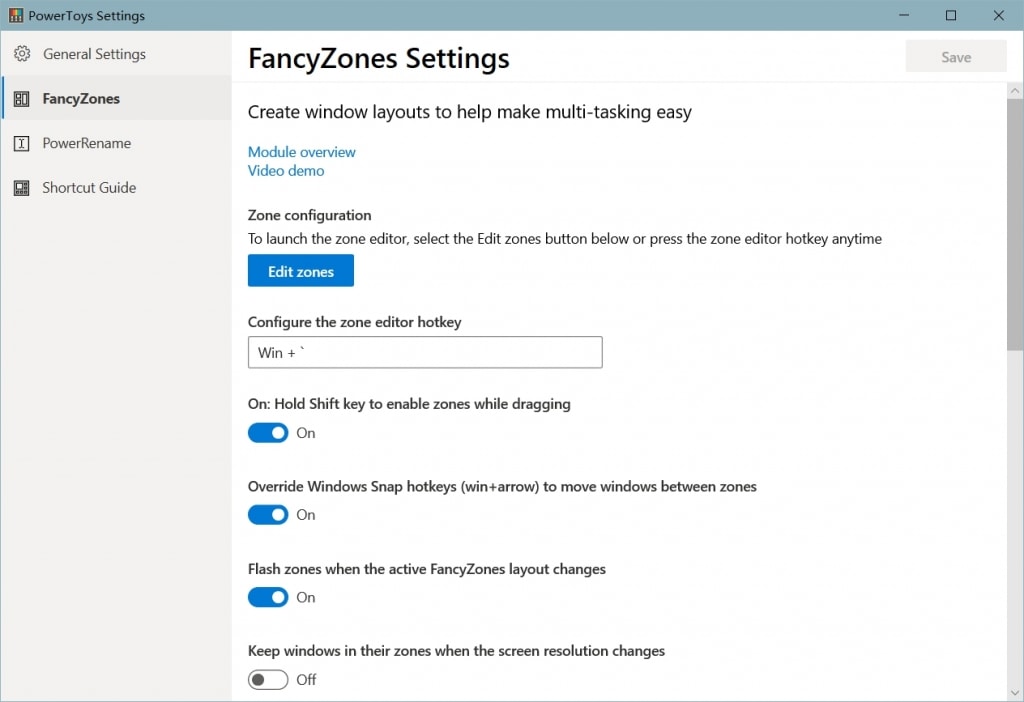Click the Save button
Image resolution: width=1024 pixels, height=702 pixels.
(955, 57)
